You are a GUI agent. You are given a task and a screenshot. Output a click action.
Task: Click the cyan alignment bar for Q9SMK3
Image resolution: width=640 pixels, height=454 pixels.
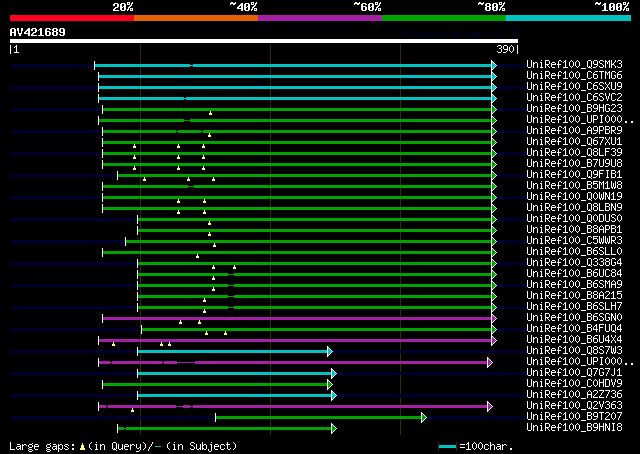(x=293, y=65)
